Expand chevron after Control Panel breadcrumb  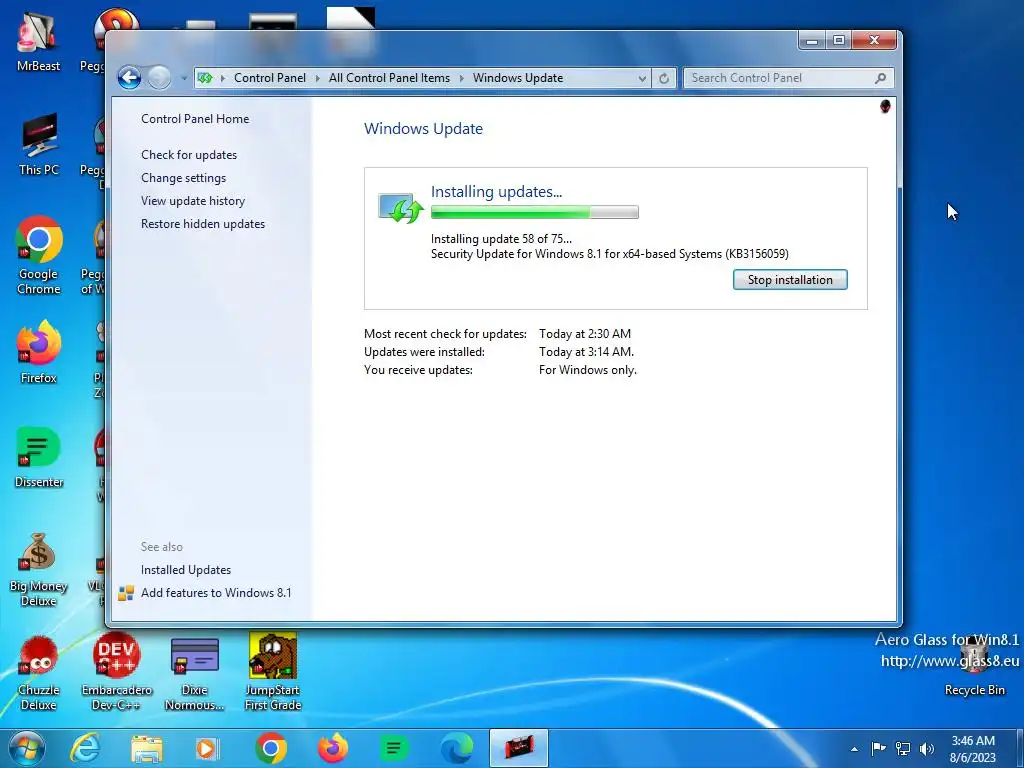click(317, 78)
